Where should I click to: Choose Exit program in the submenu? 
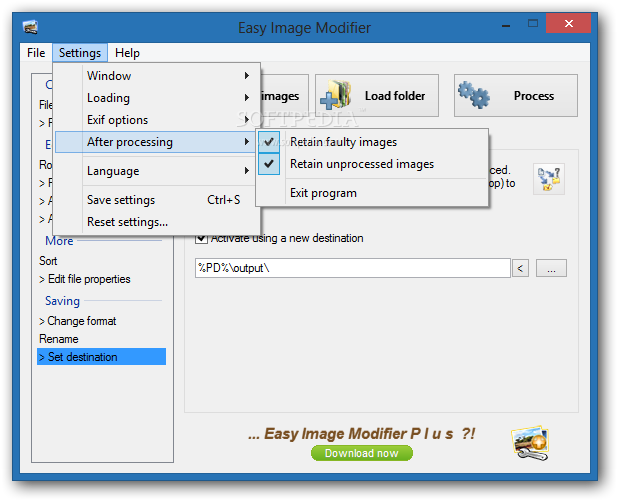click(x=372, y=193)
